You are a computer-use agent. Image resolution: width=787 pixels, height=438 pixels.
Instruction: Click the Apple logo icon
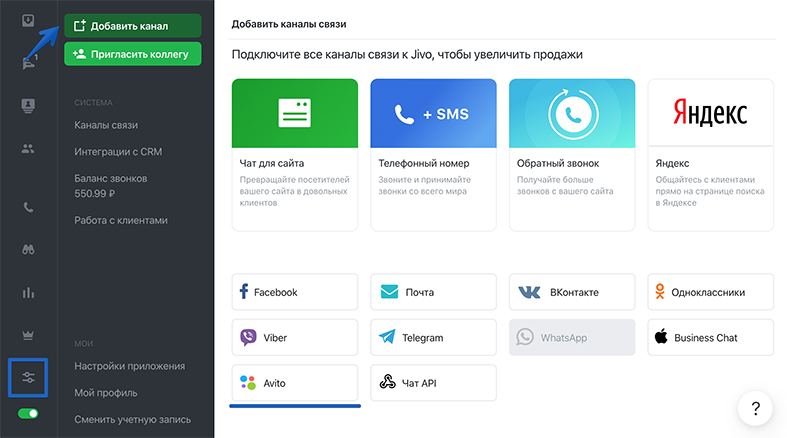[x=661, y=336]
